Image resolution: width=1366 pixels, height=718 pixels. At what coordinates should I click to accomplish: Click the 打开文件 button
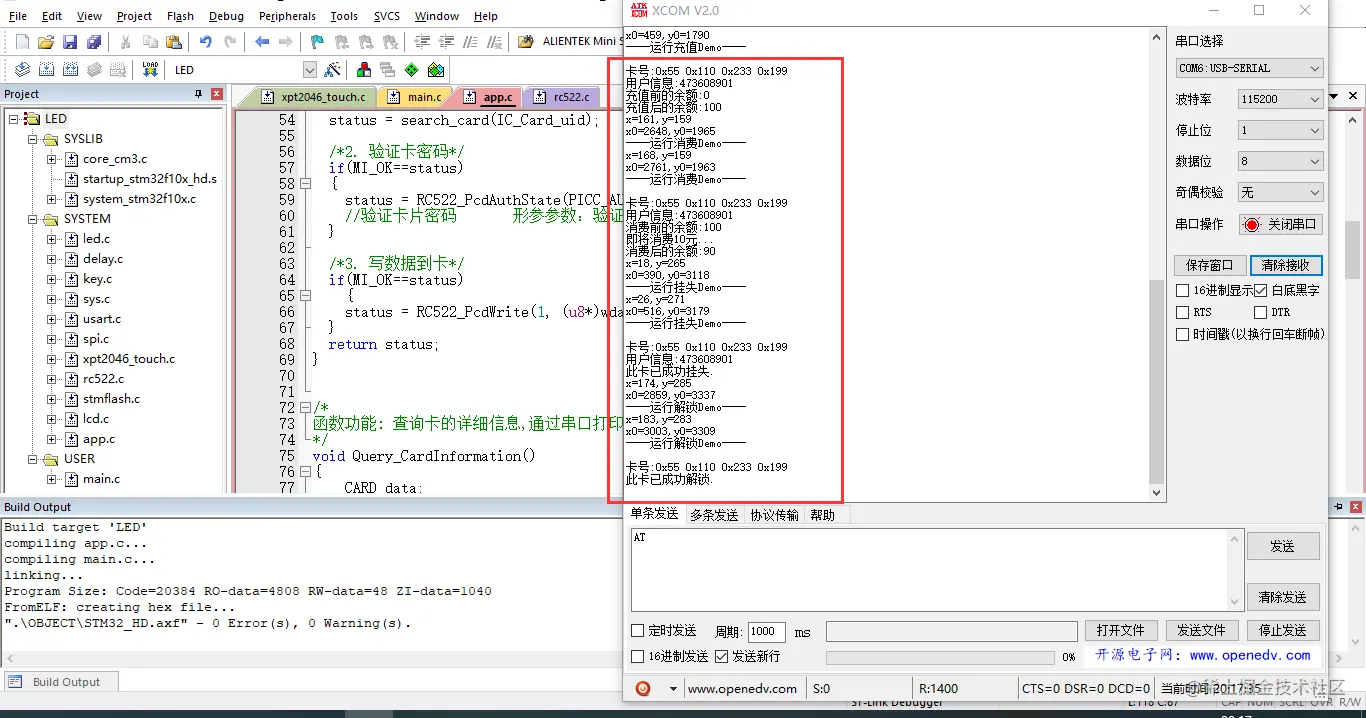click(1121, 631)
